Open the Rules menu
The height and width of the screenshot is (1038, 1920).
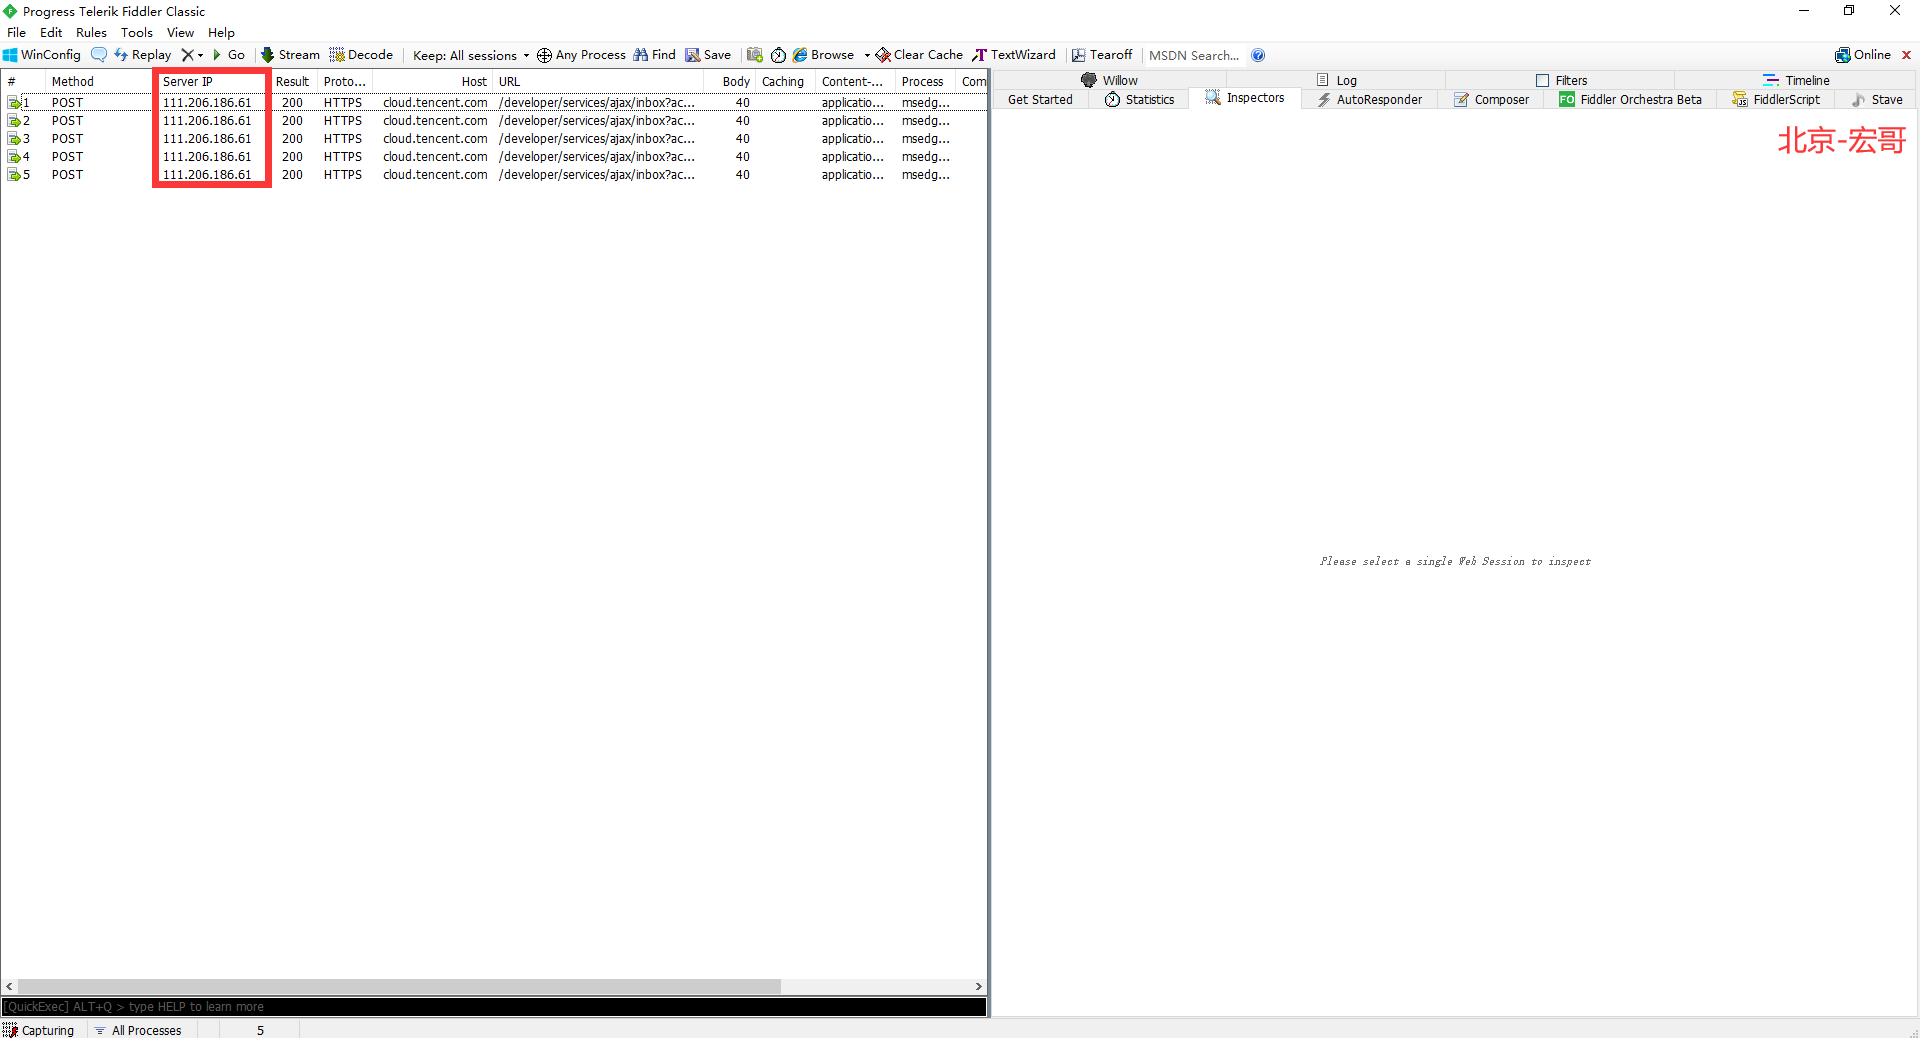(91, 32)
